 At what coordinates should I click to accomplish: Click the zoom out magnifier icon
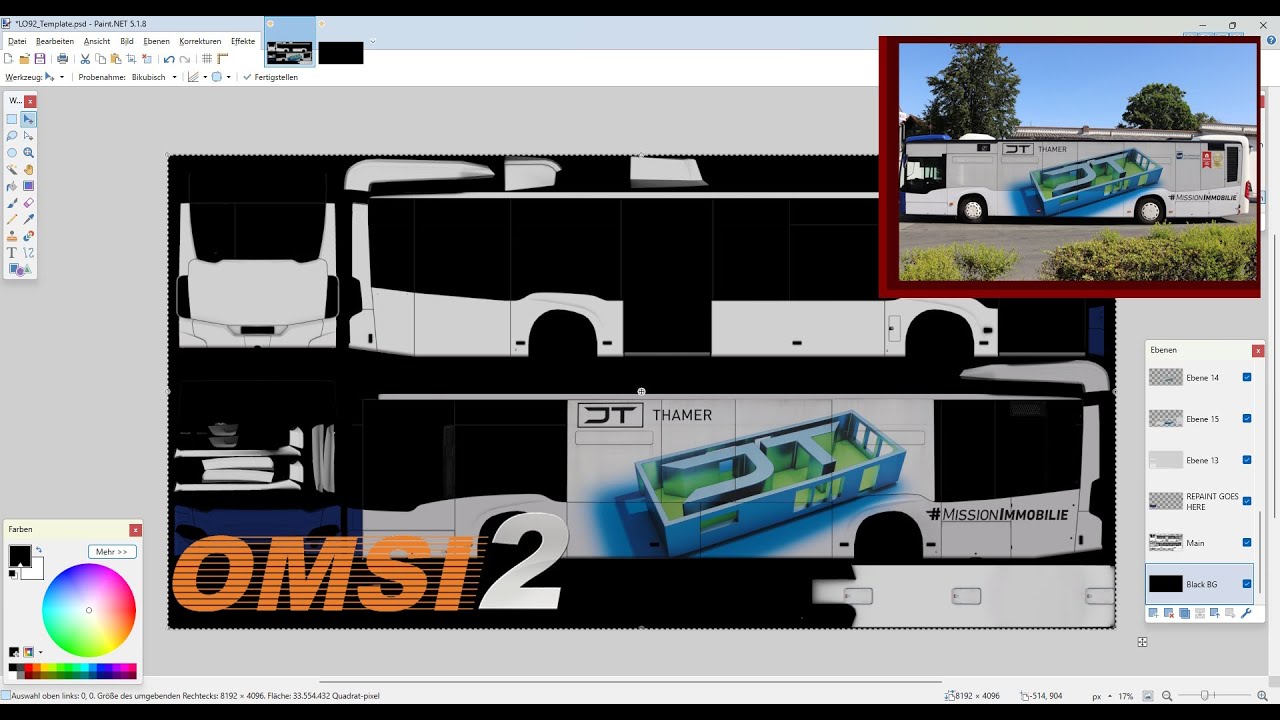[x=1167, y=696]
